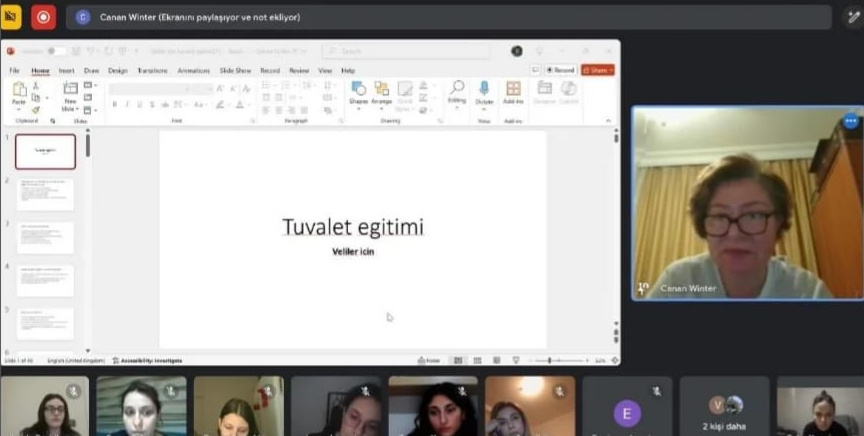Screen dimensions: 864x436
Task: Open the Slide Show ribbon tab
Action: 235,71
